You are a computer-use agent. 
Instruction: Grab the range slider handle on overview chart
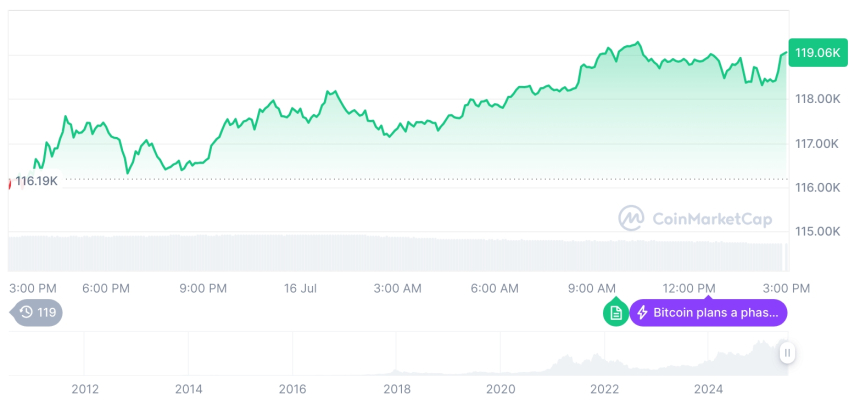787,353
